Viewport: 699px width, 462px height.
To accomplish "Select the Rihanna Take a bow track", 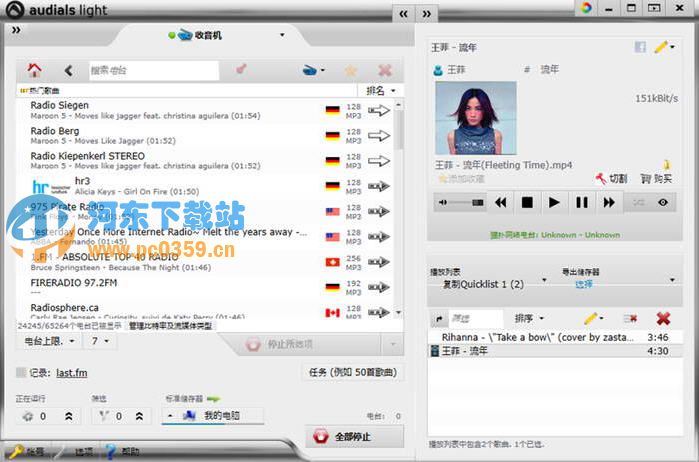I will point(555,337).
